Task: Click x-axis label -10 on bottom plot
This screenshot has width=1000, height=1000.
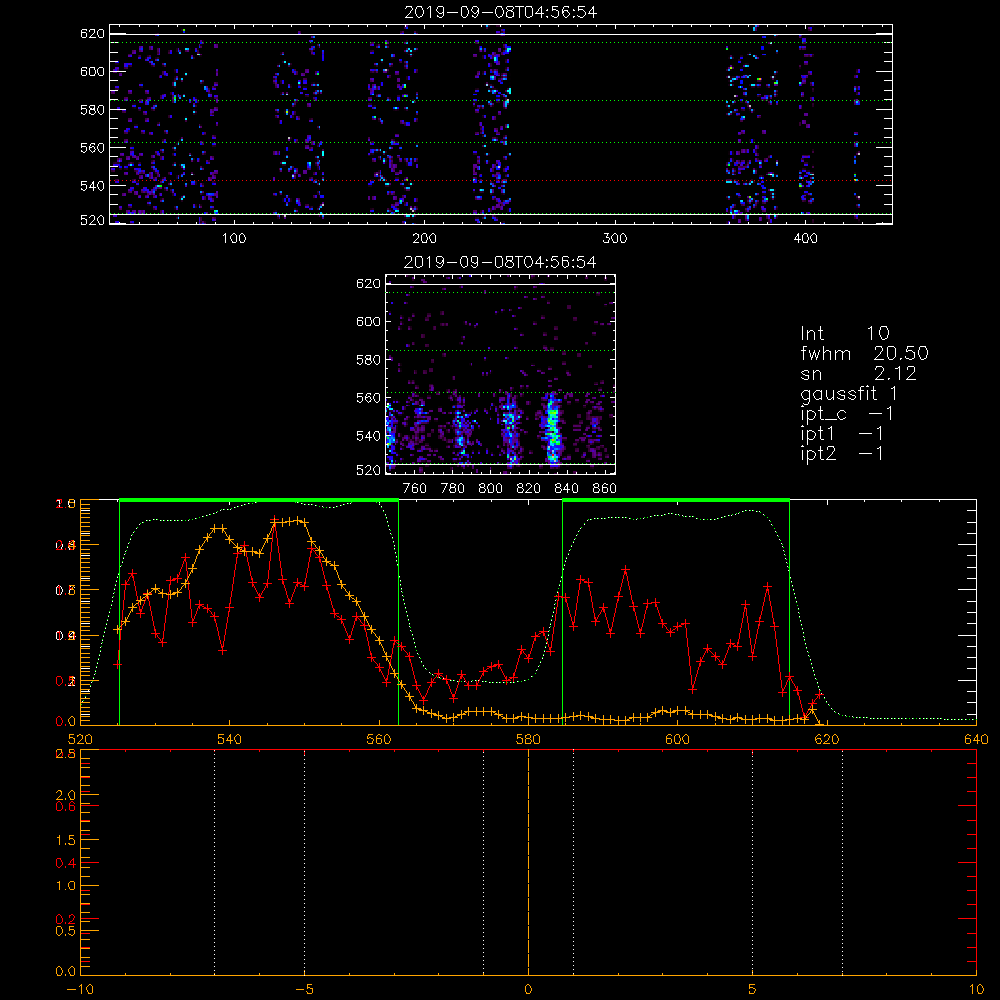Action: point(80,990)
